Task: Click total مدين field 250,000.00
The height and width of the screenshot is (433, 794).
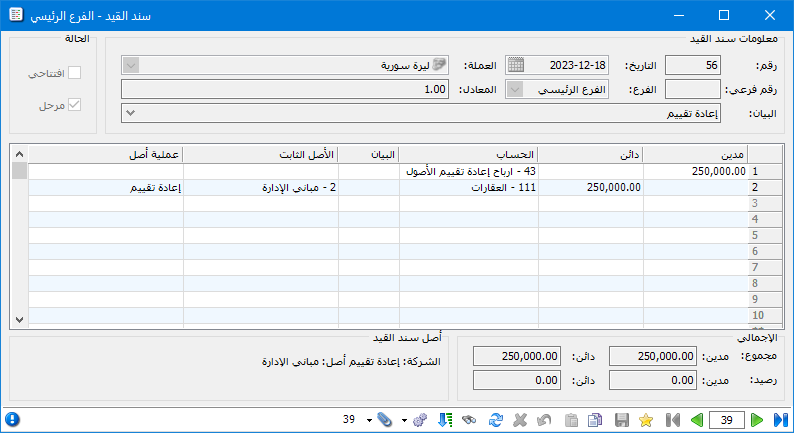Action: (653, 356)
